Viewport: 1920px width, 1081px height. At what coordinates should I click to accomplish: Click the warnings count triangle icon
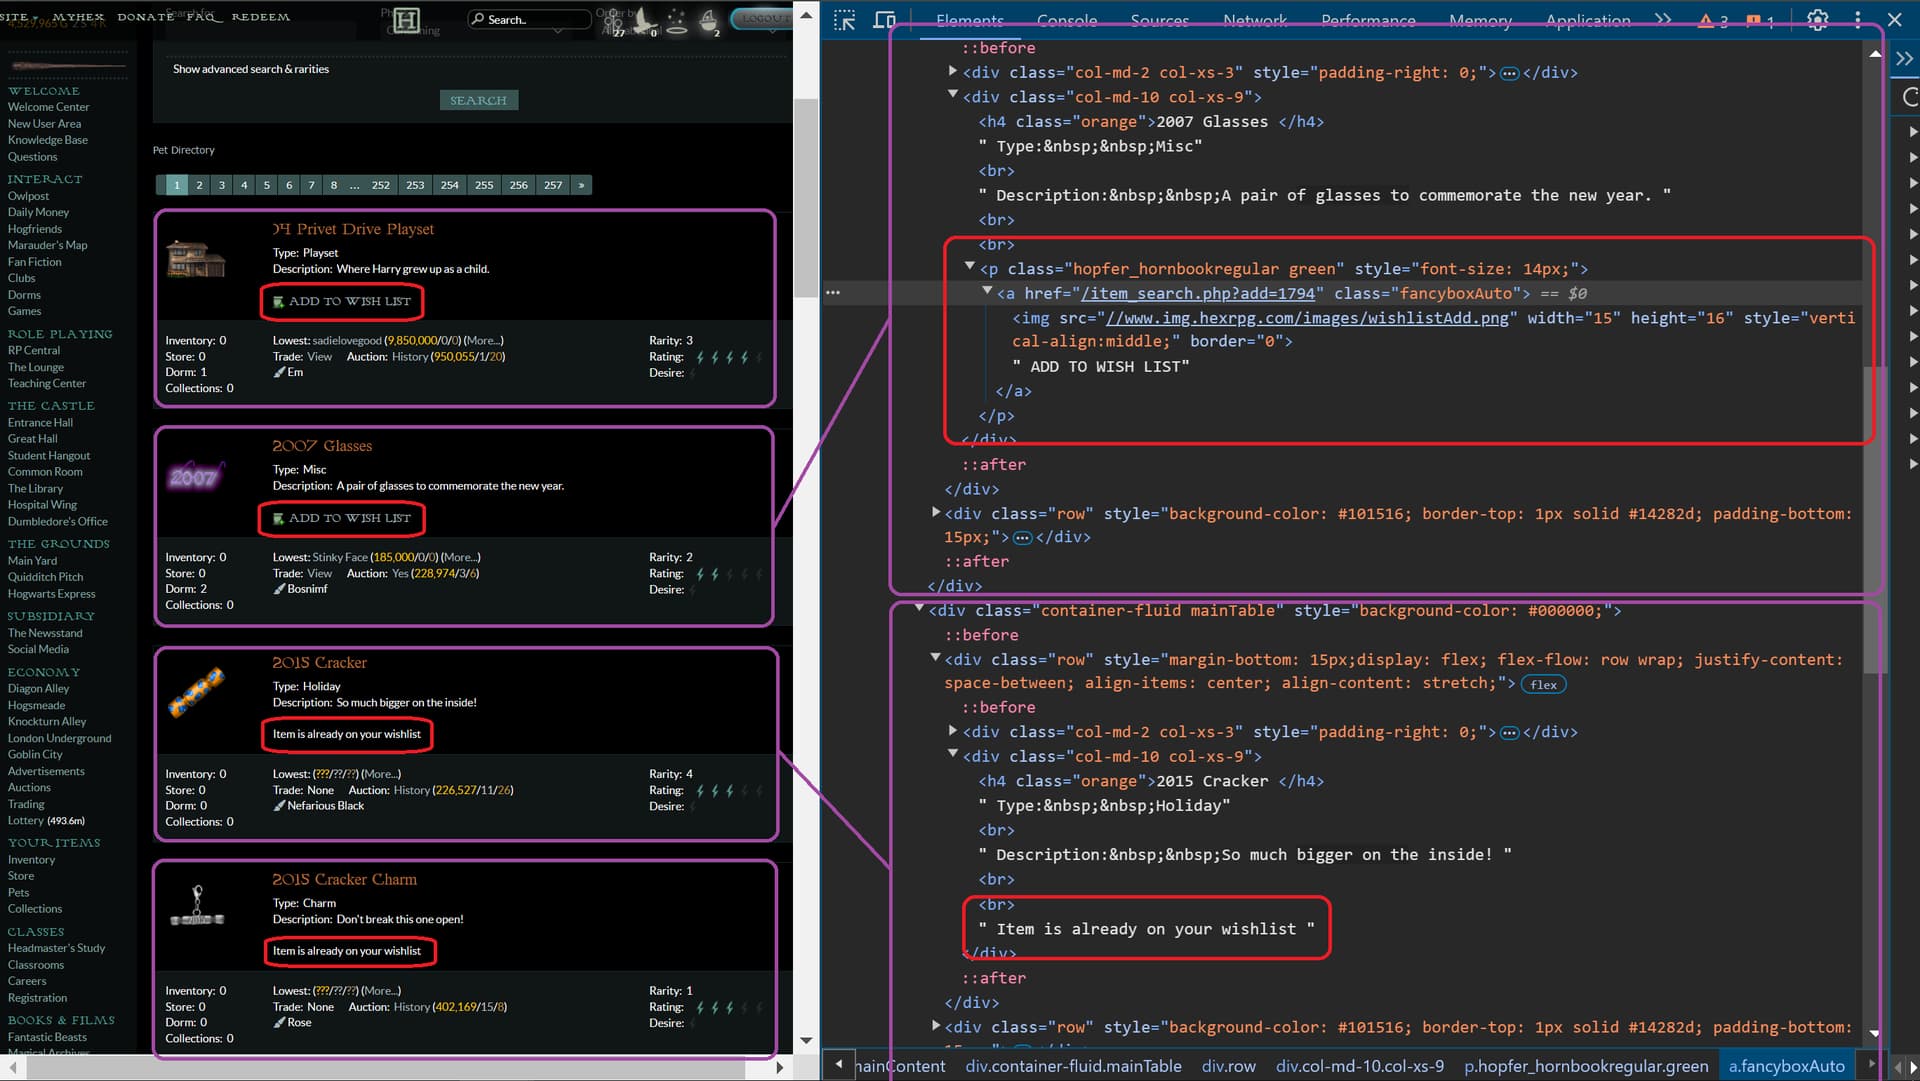click(1706, 21)
